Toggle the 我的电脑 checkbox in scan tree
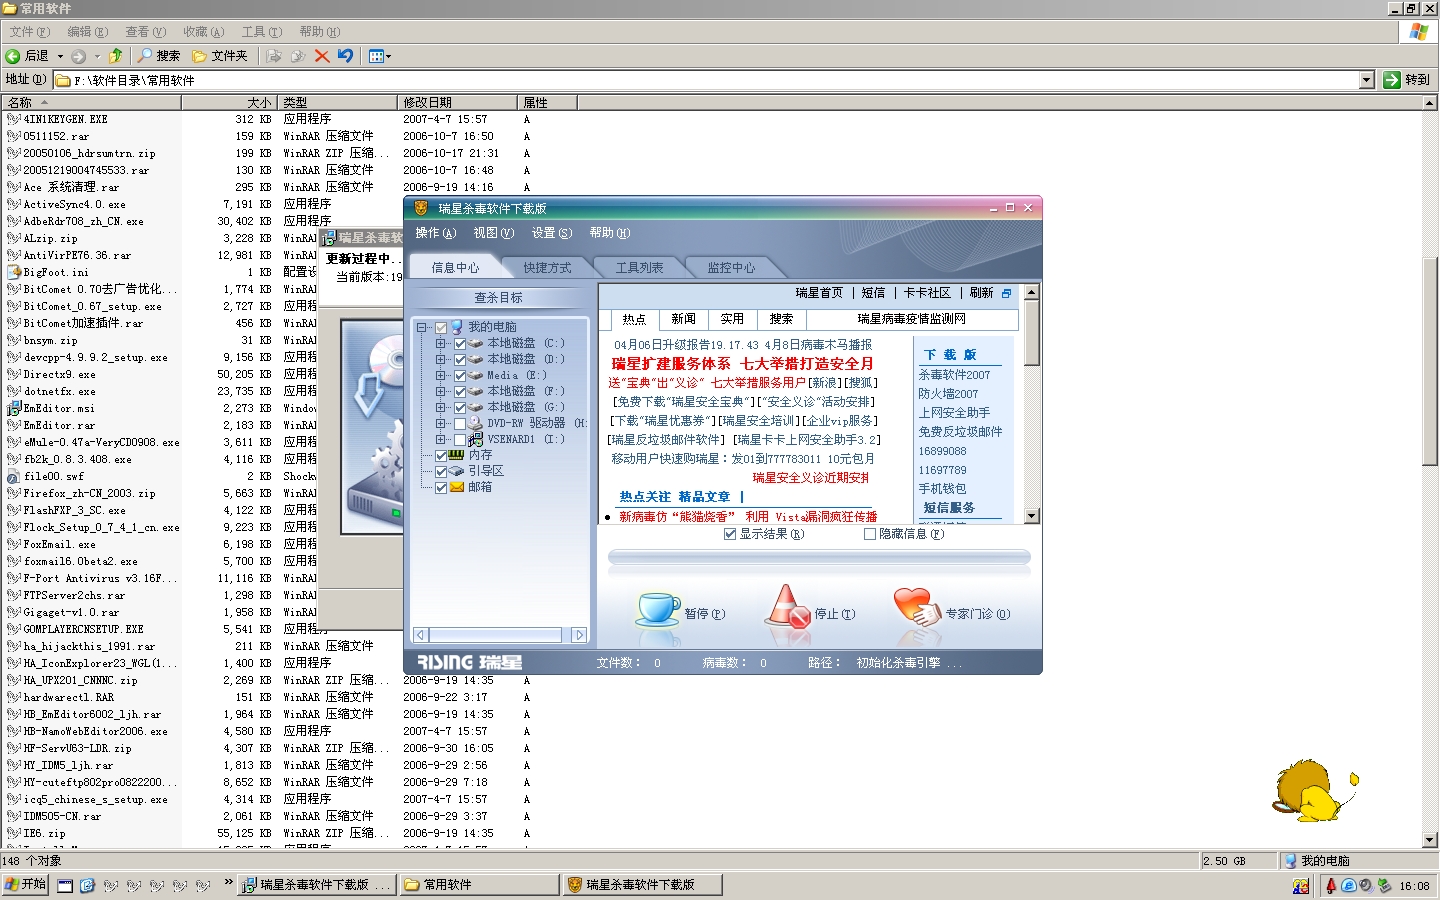This screenshot has height=900, width=1440. (441, 327)
